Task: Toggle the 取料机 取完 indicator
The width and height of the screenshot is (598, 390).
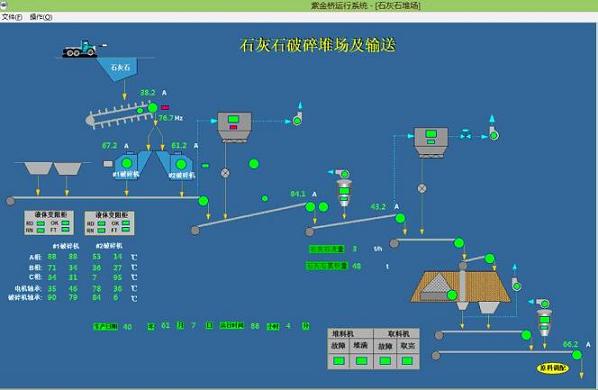Action: click(407, 361)
